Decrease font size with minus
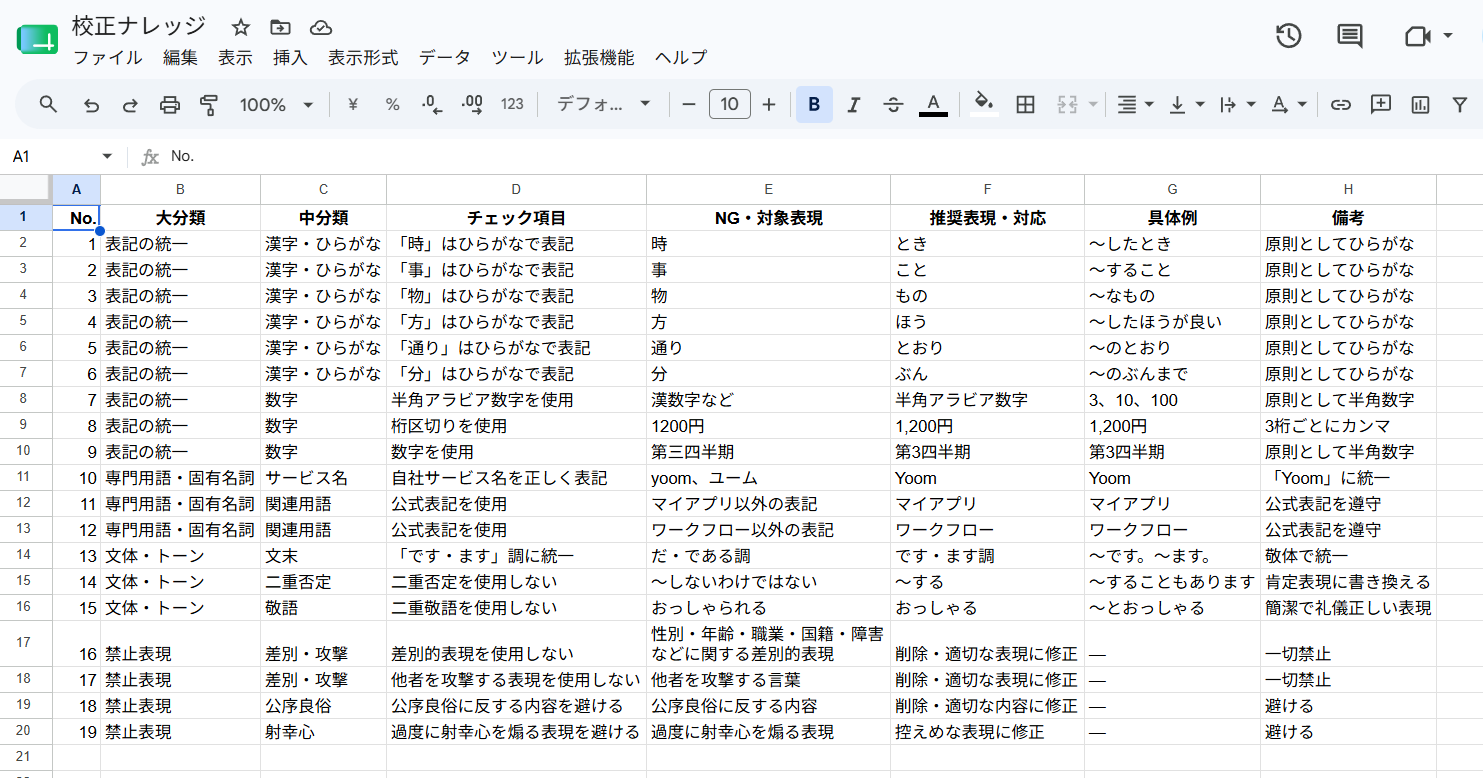Screen dimensions: 1483x778 tap(688, 104)
